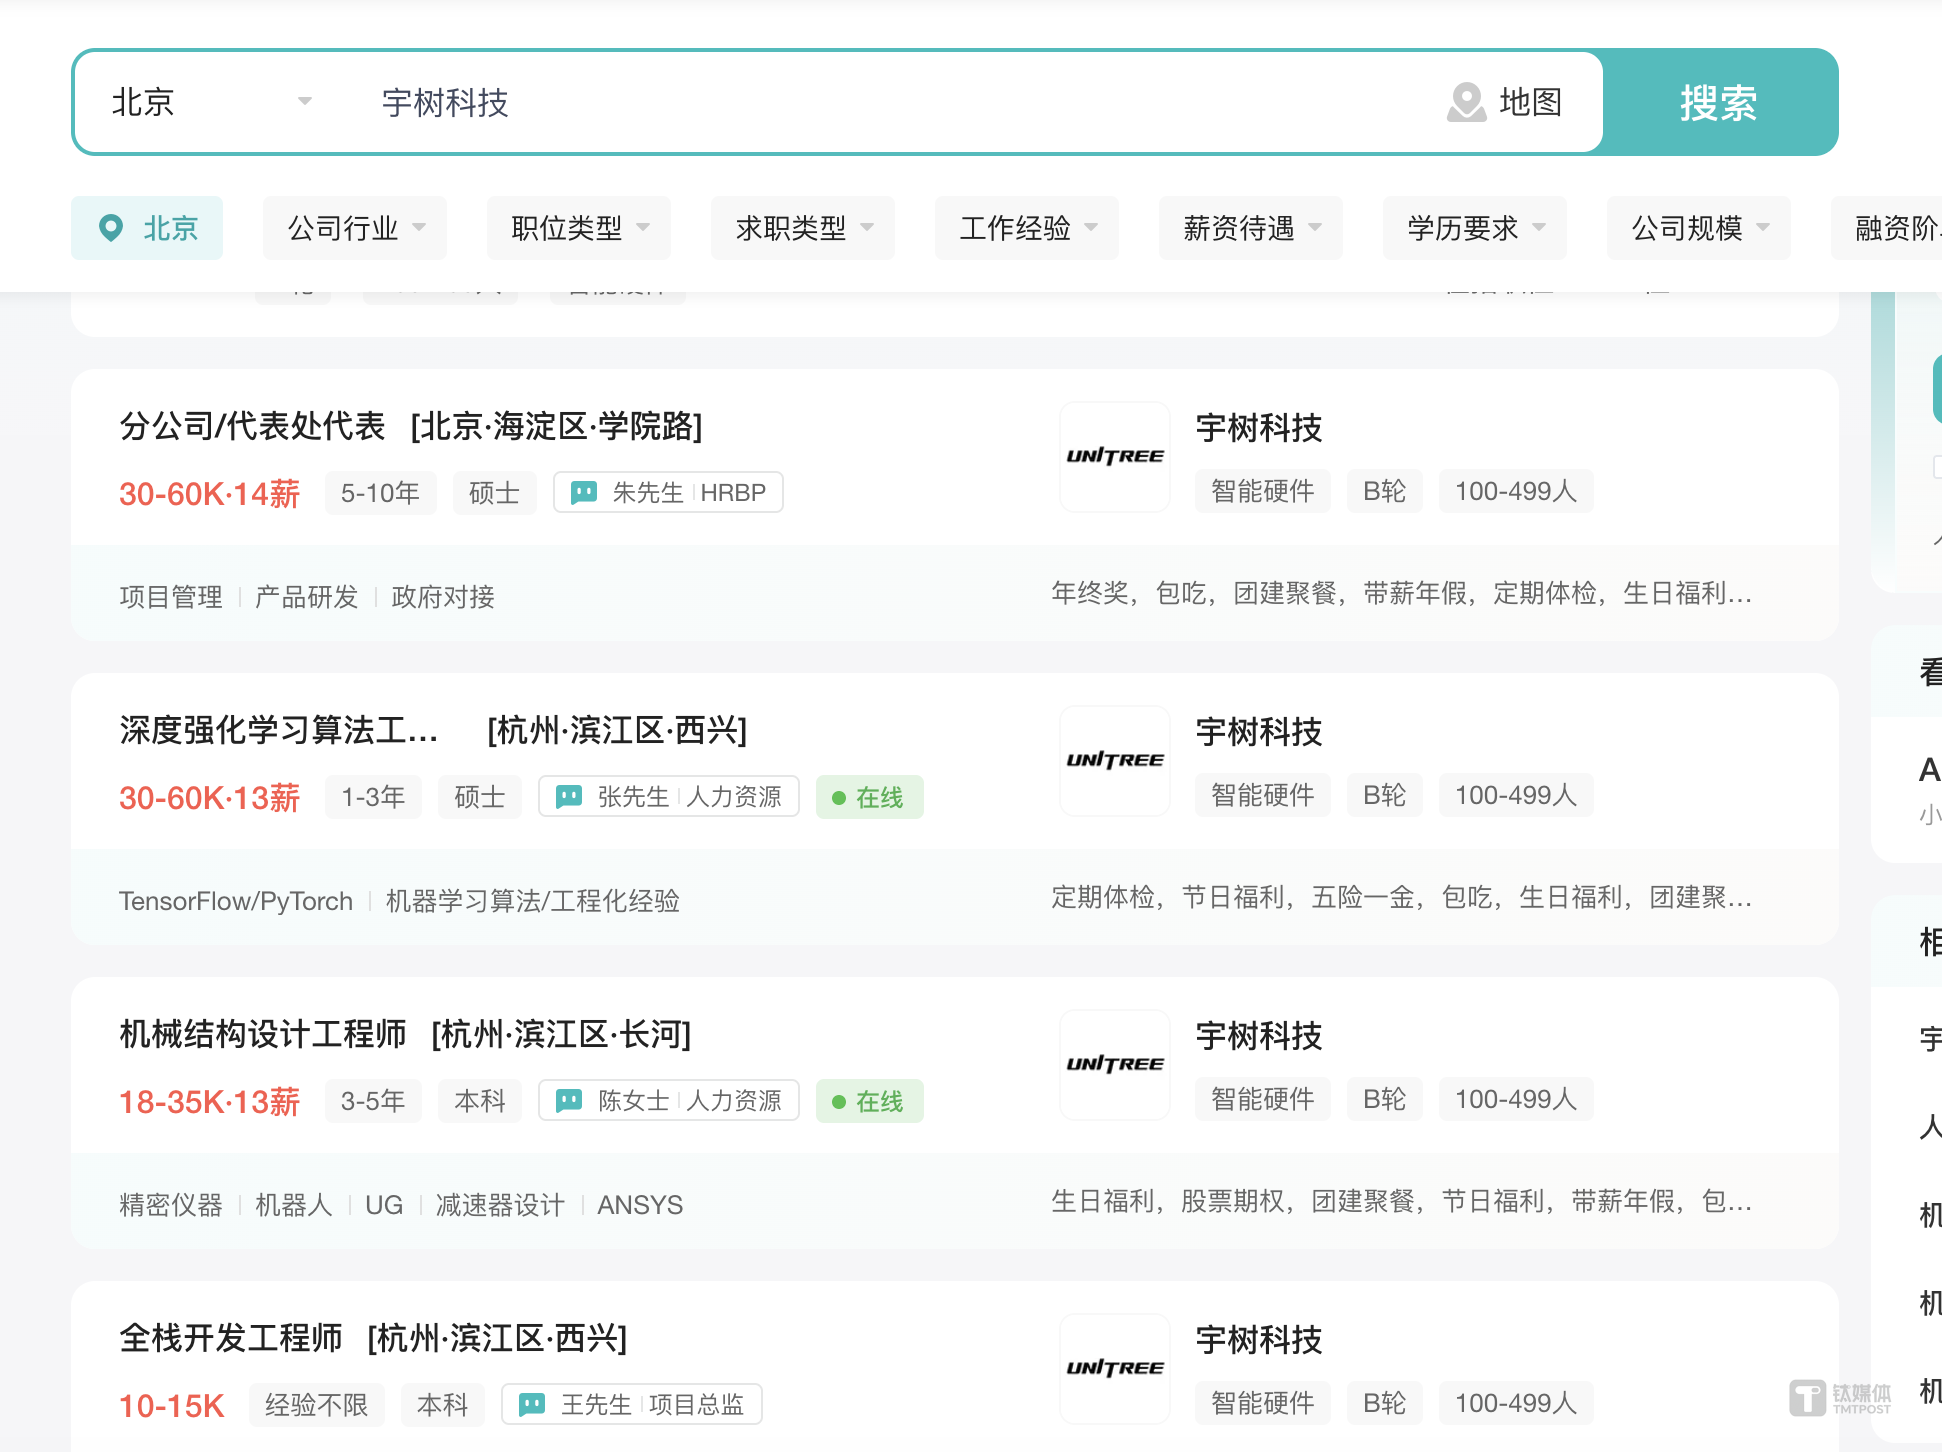Open the 工作经验 filter menu
Image resolution: width=1942 pixels, height=1452 pixels.
[1026, 228]
